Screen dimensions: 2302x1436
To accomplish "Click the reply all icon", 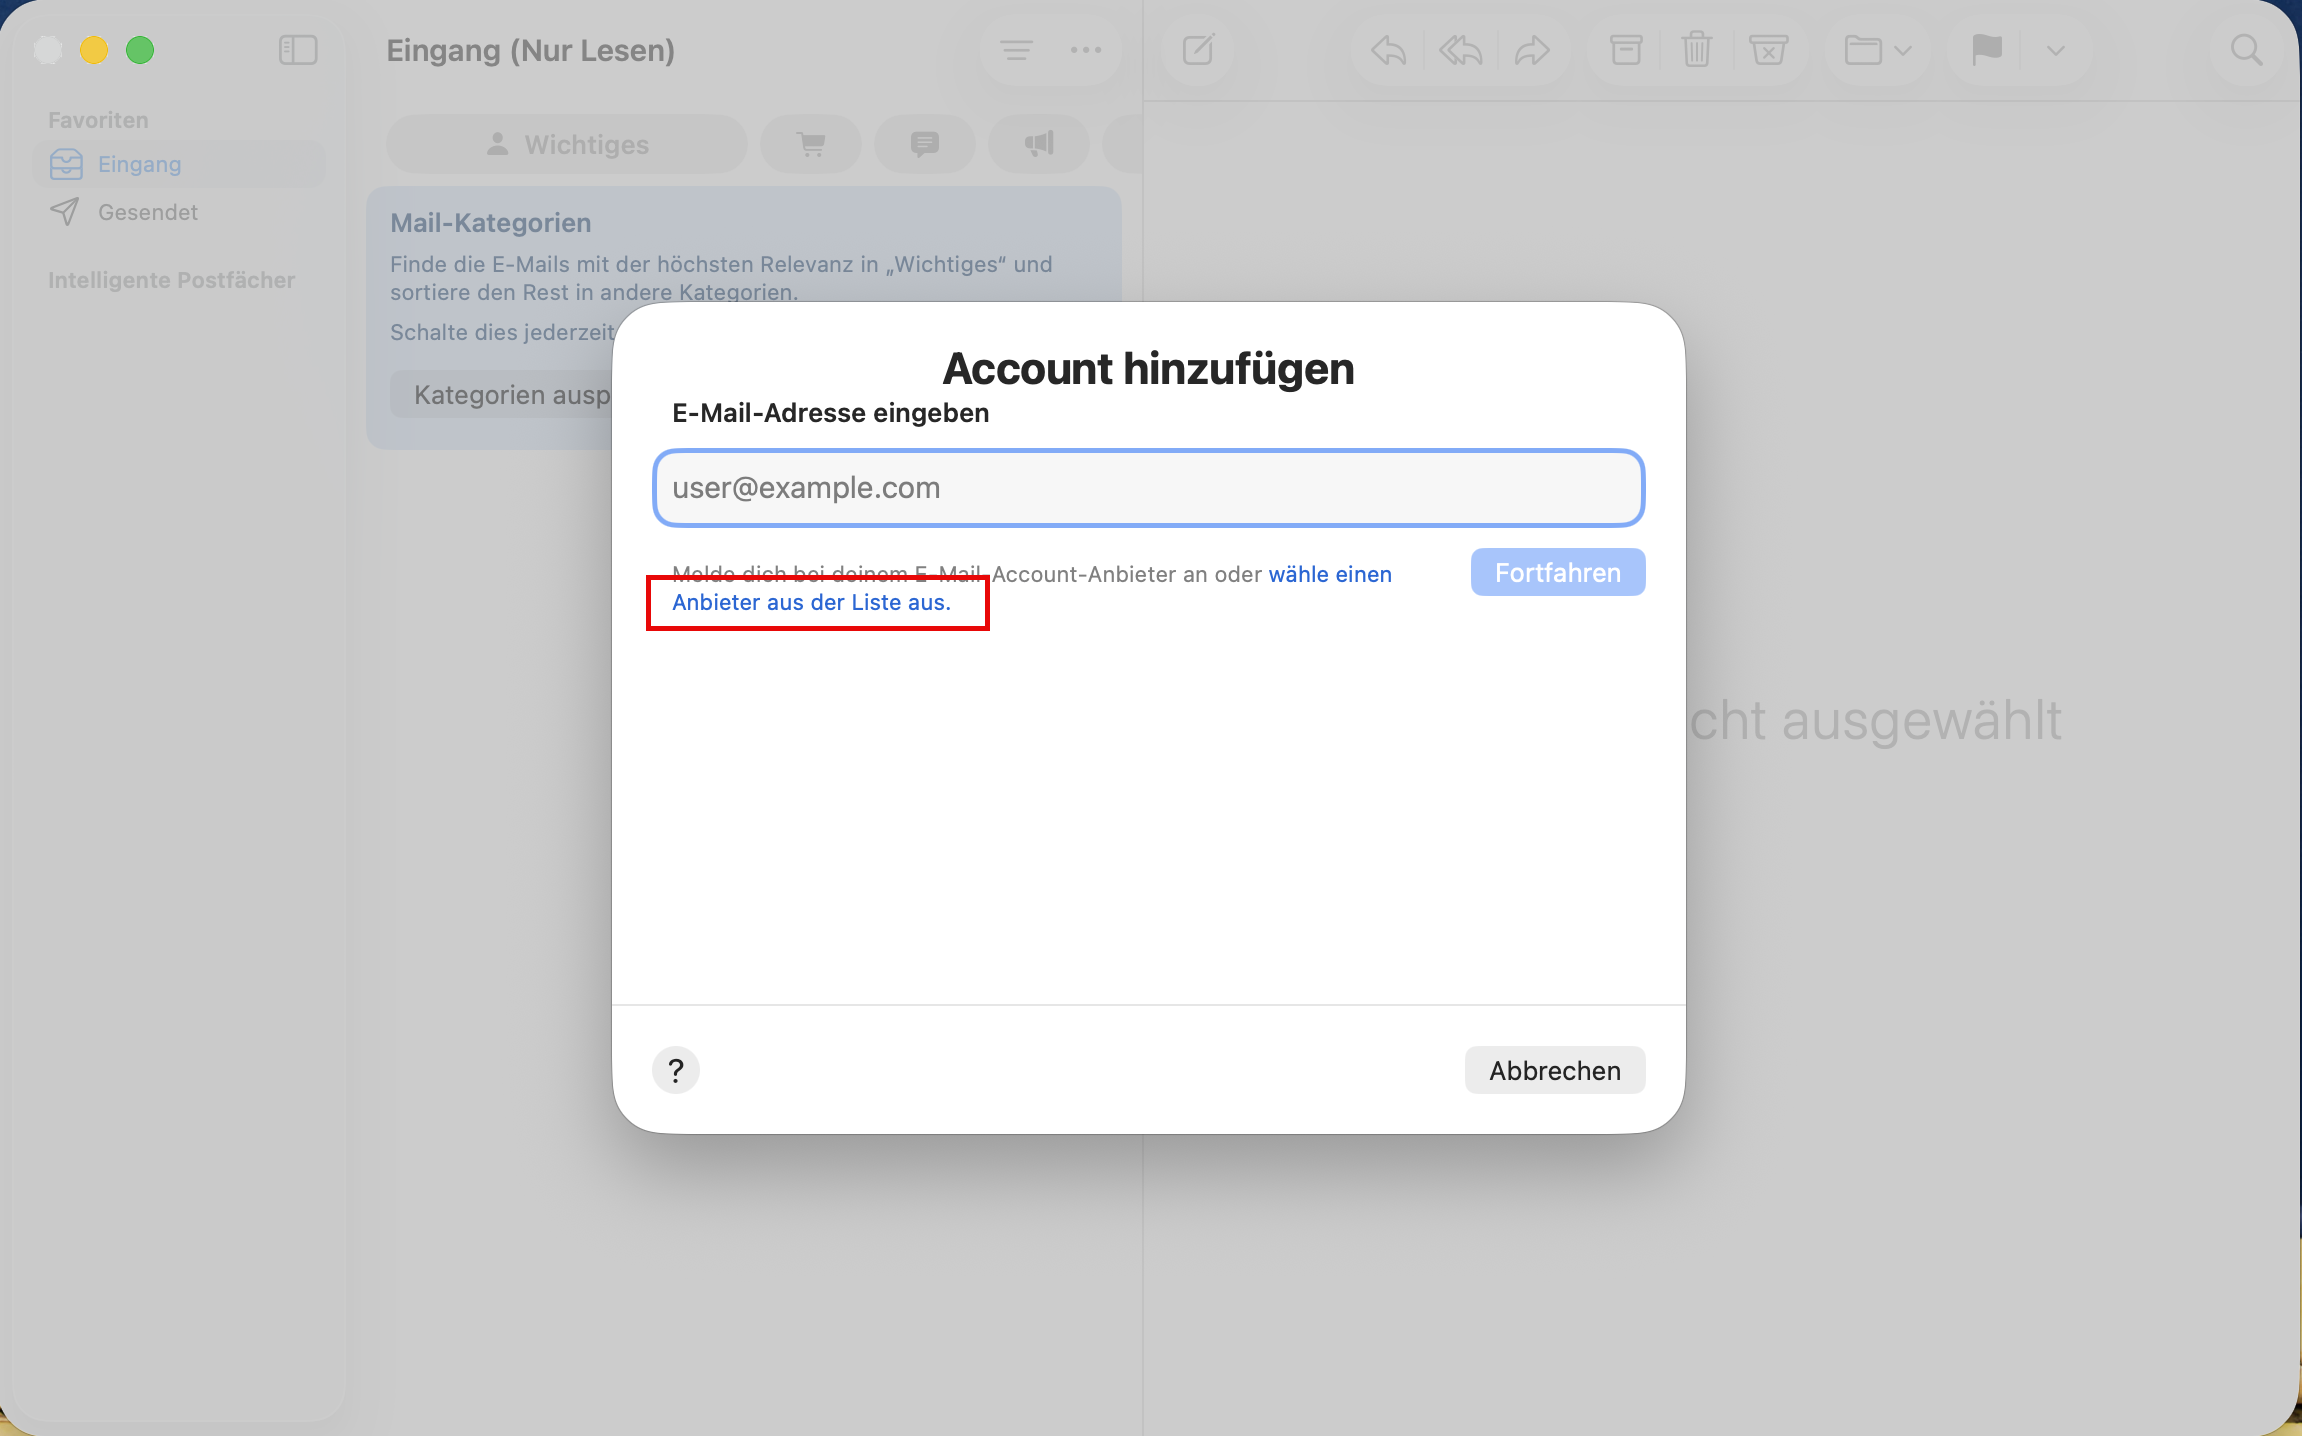I will pos(1460,50).
